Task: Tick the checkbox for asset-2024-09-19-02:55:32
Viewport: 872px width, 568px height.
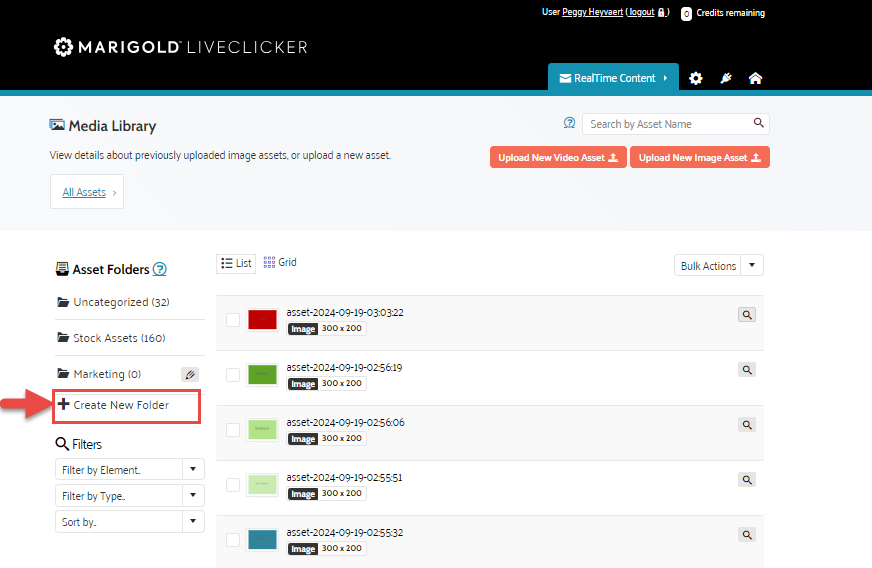Action: click(x=233, y=539)
